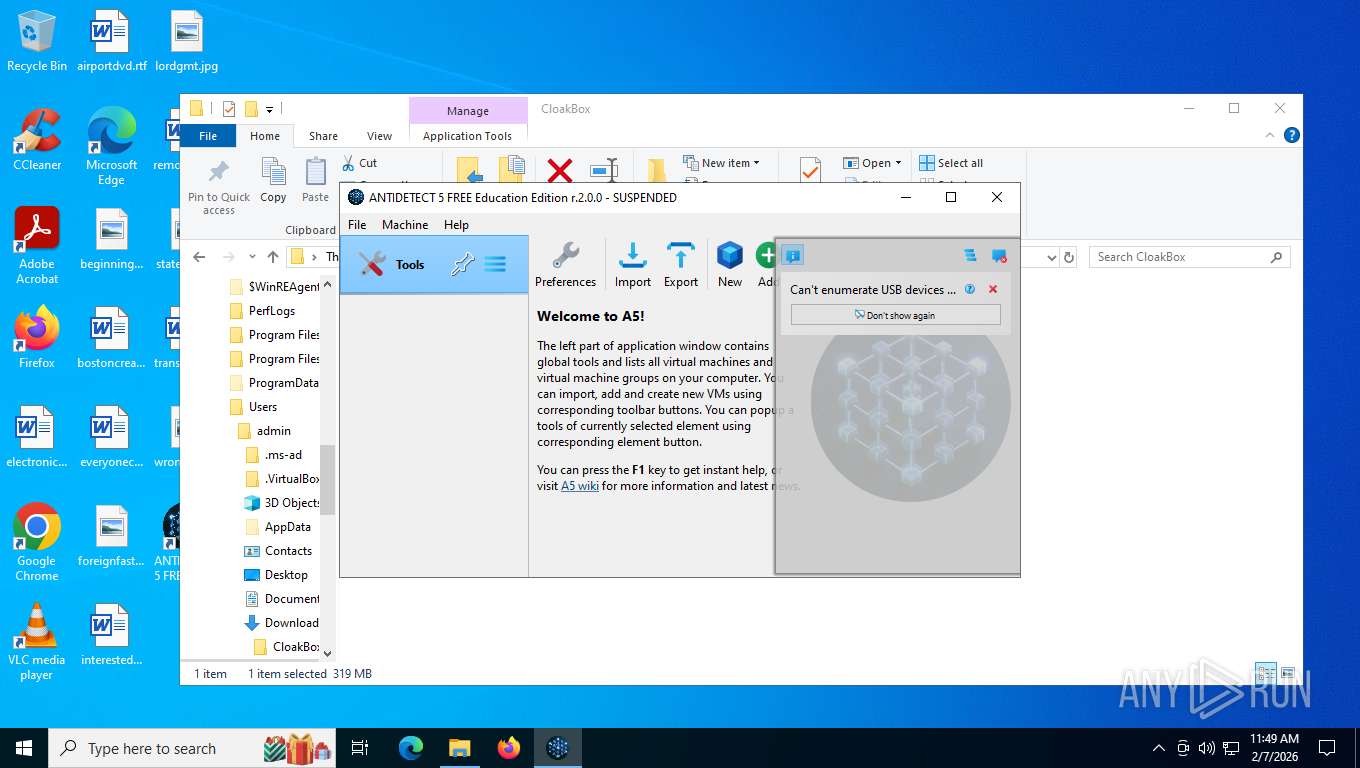Click the taskbar search box
Viewport: 1360px width, 768px height.
[x=193, y=748]
